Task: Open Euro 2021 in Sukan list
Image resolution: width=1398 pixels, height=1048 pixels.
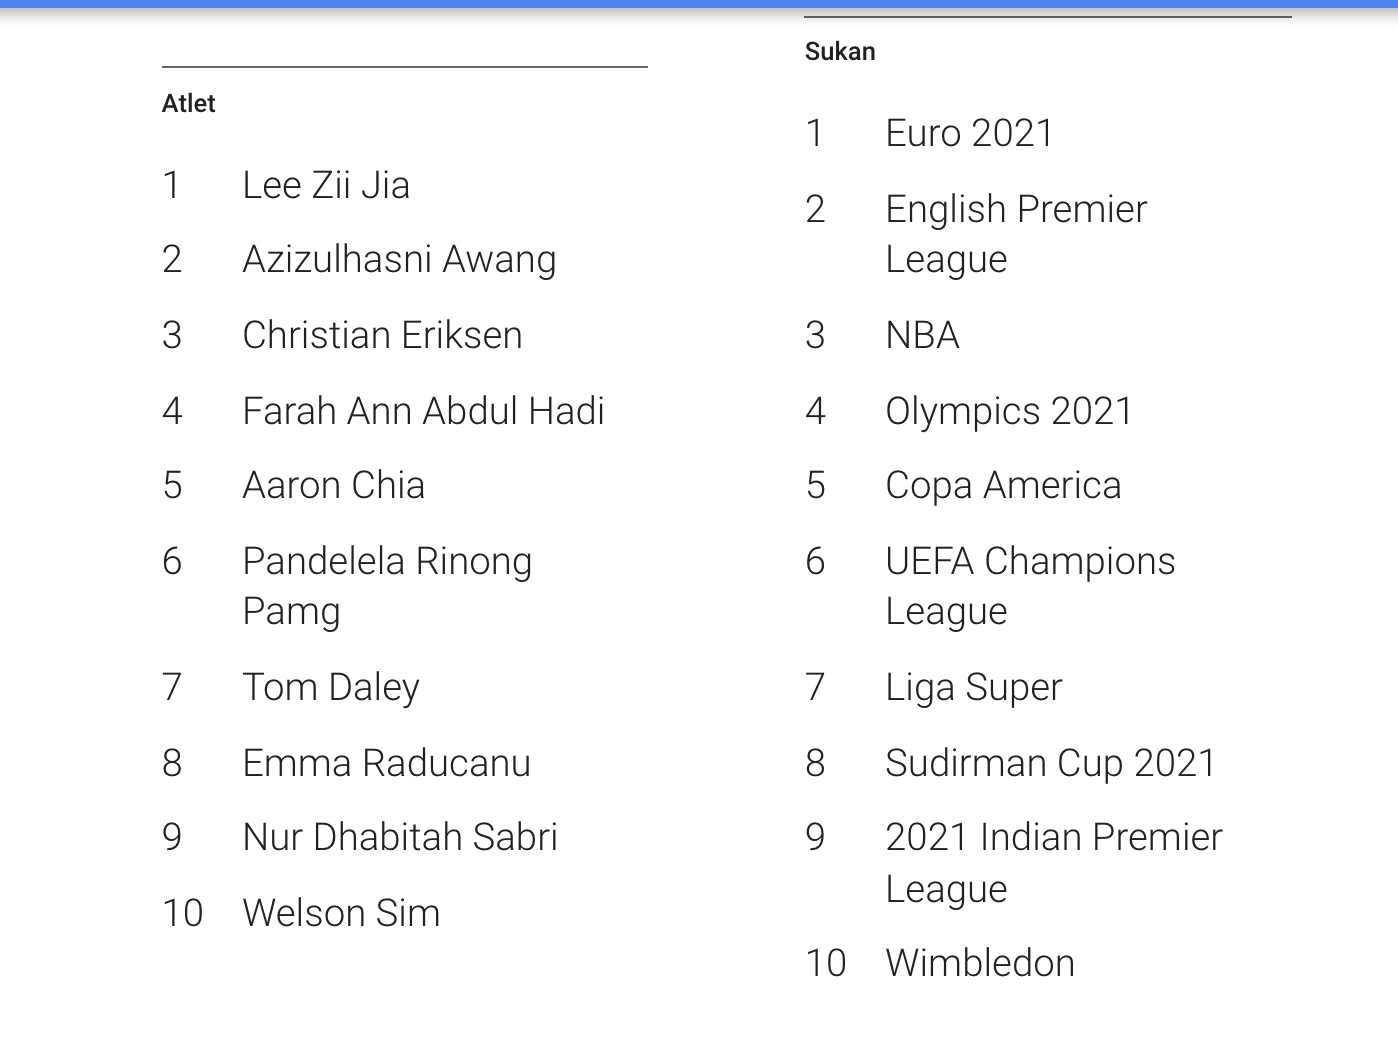Action: click(x=969, y=134)
